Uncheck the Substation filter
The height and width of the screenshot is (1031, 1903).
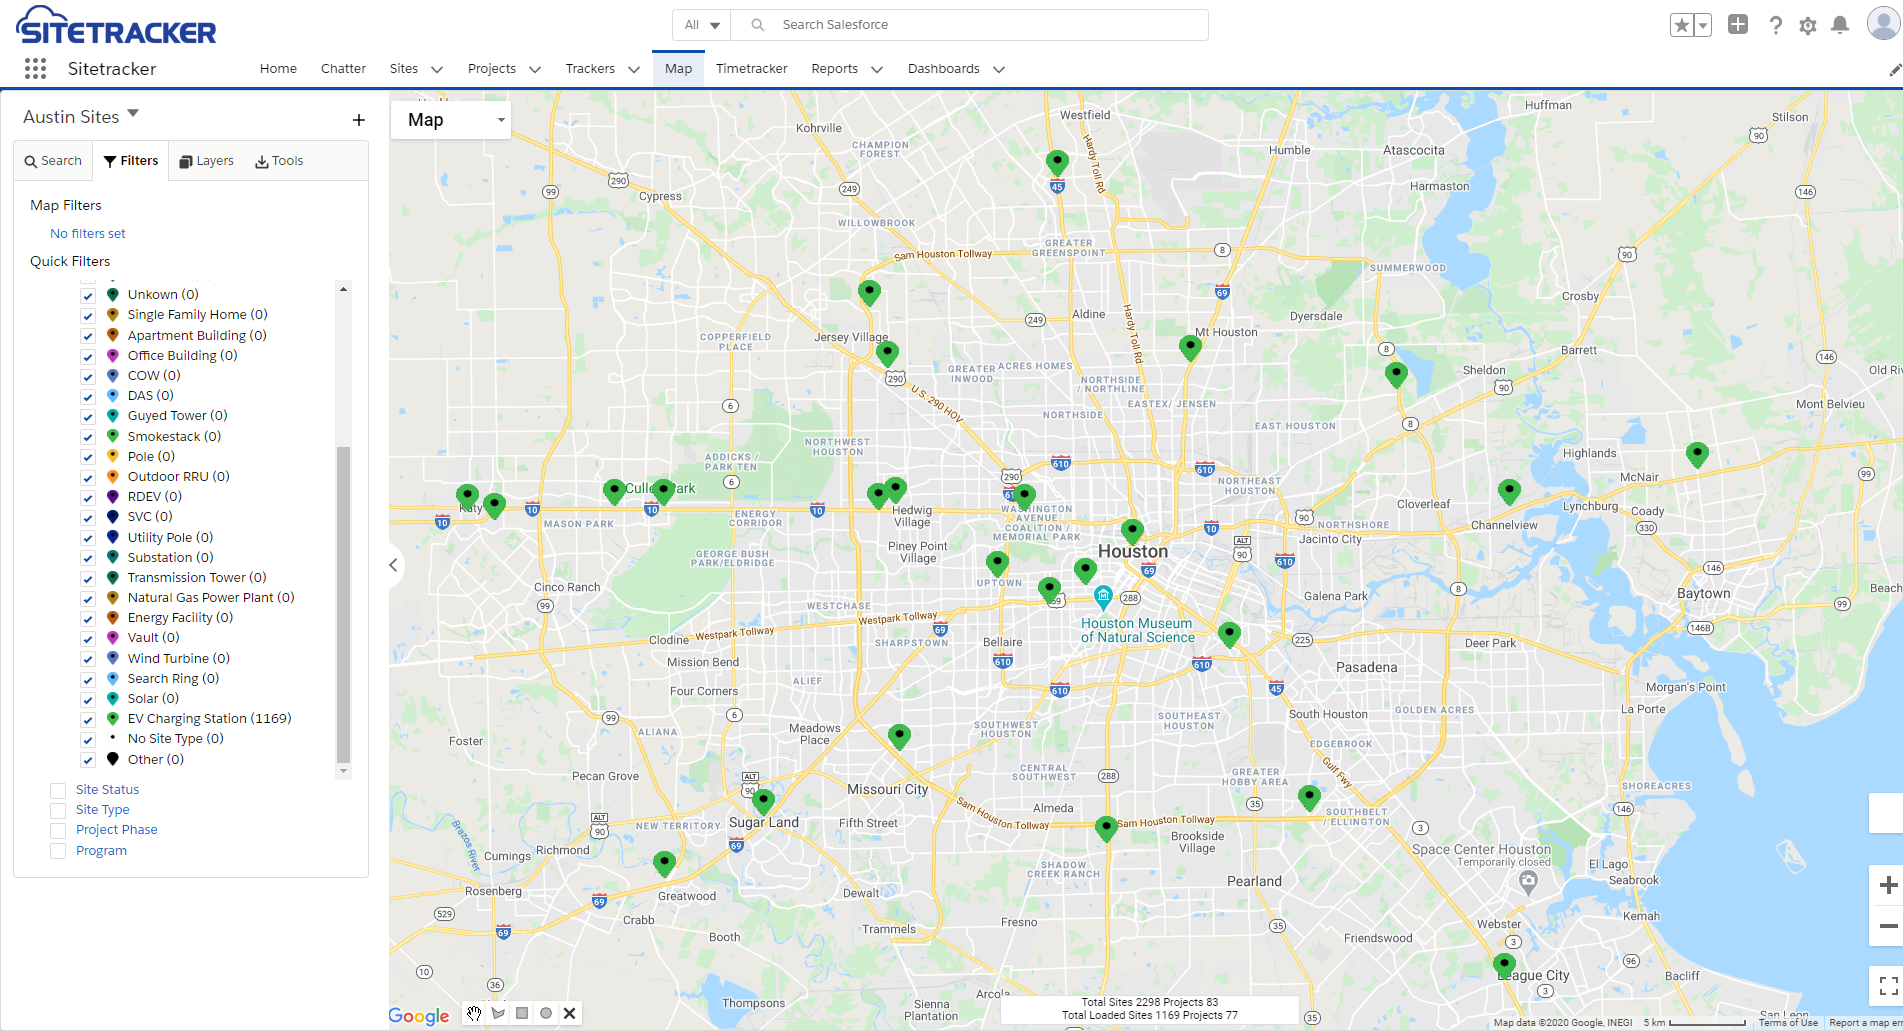pyautogui.click(x=88, y=559)
